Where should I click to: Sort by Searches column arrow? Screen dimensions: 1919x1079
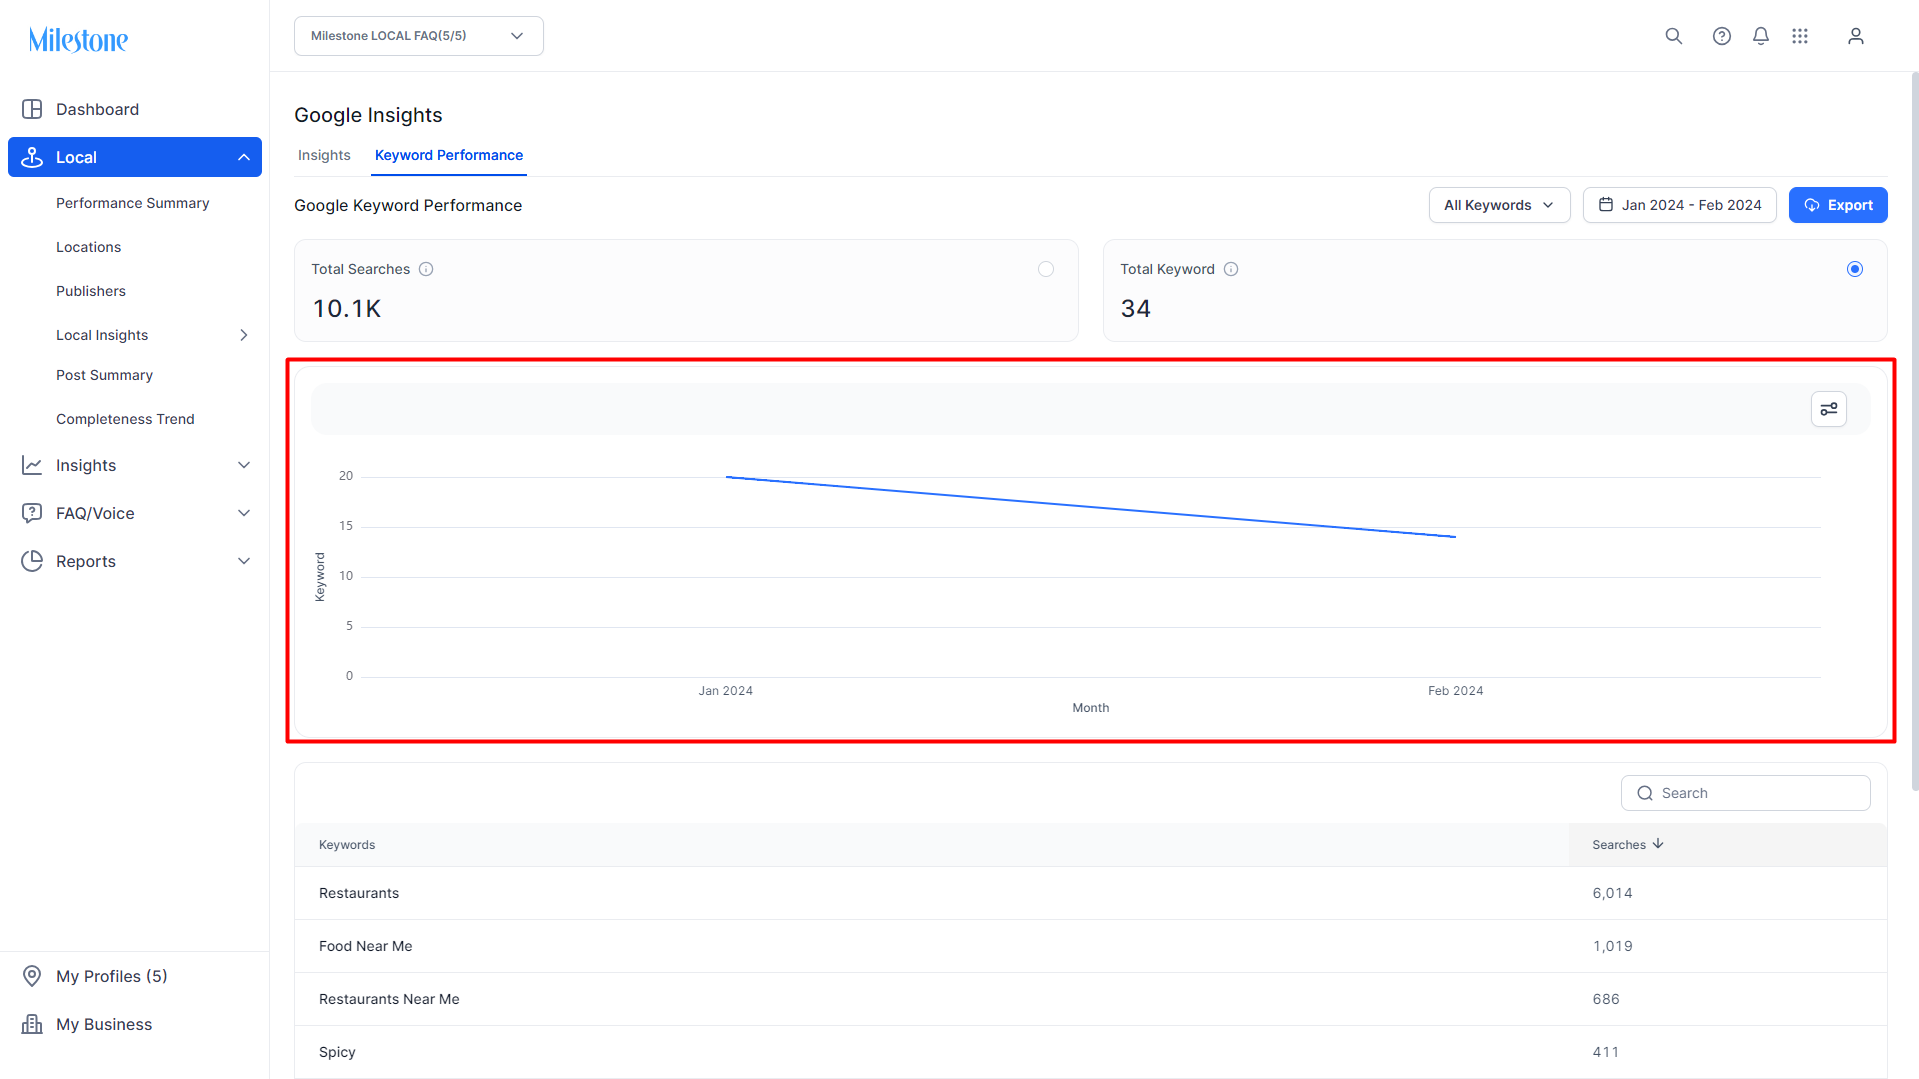pos(1658,844)
